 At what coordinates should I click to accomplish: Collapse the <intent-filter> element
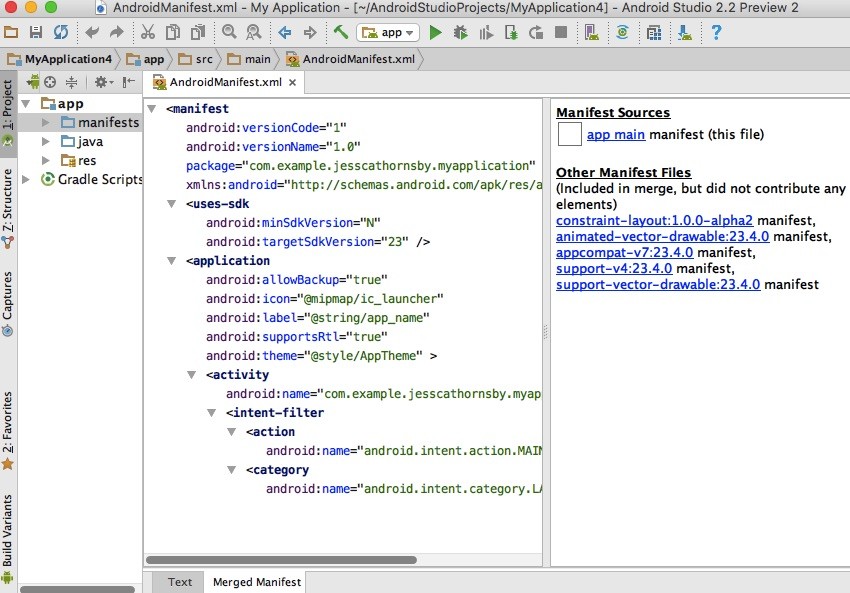click(211, 412)
